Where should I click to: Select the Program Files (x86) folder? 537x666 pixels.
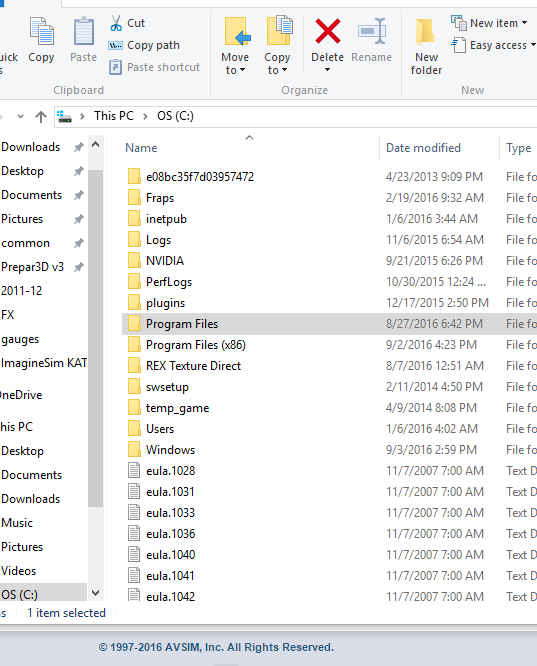196,345
